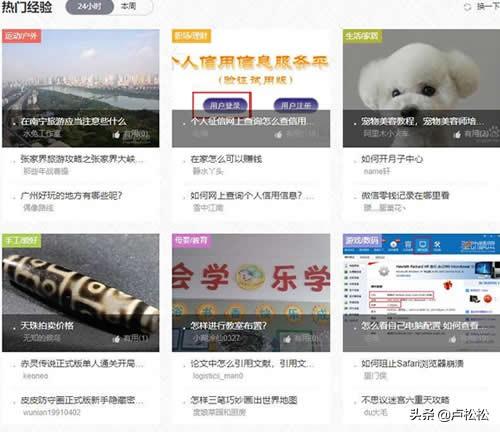The image size is (500, 432).
Task: Click thumbs-up on 怎样进行教室布置 article
Action: (x=287, y=339)
